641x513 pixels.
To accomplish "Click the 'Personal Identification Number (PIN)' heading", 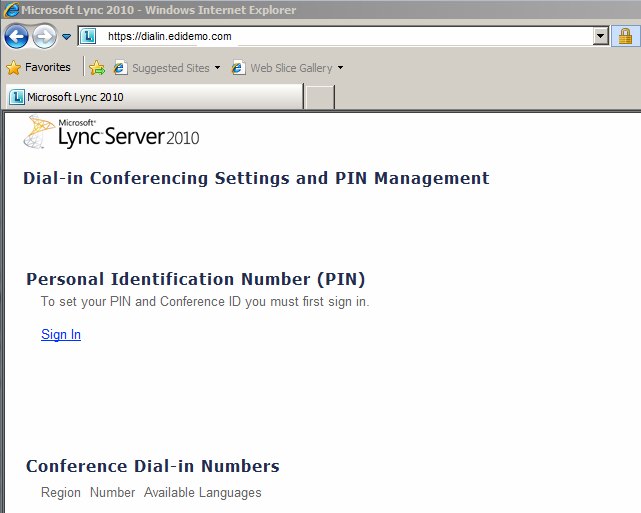I will [x=196, y=279].
